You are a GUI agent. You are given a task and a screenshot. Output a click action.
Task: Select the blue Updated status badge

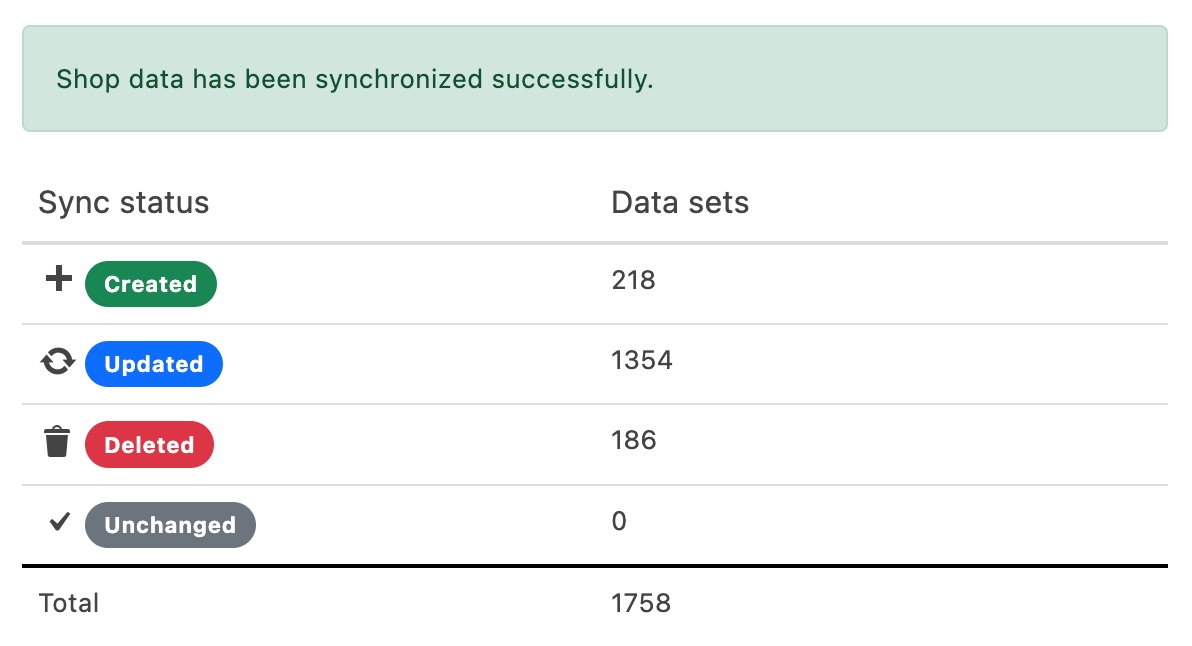(x=153, y=364)
